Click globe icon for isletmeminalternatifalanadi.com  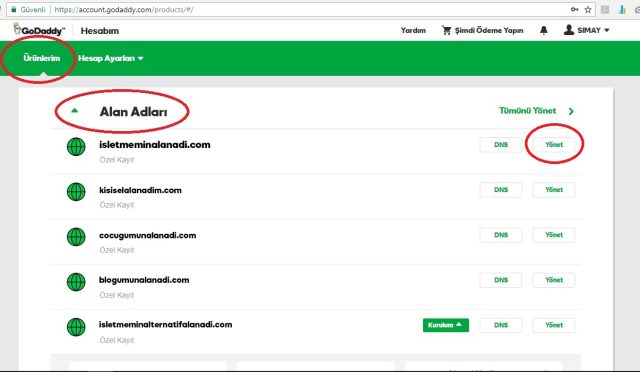pyautogui.click(x=76, y=327)
